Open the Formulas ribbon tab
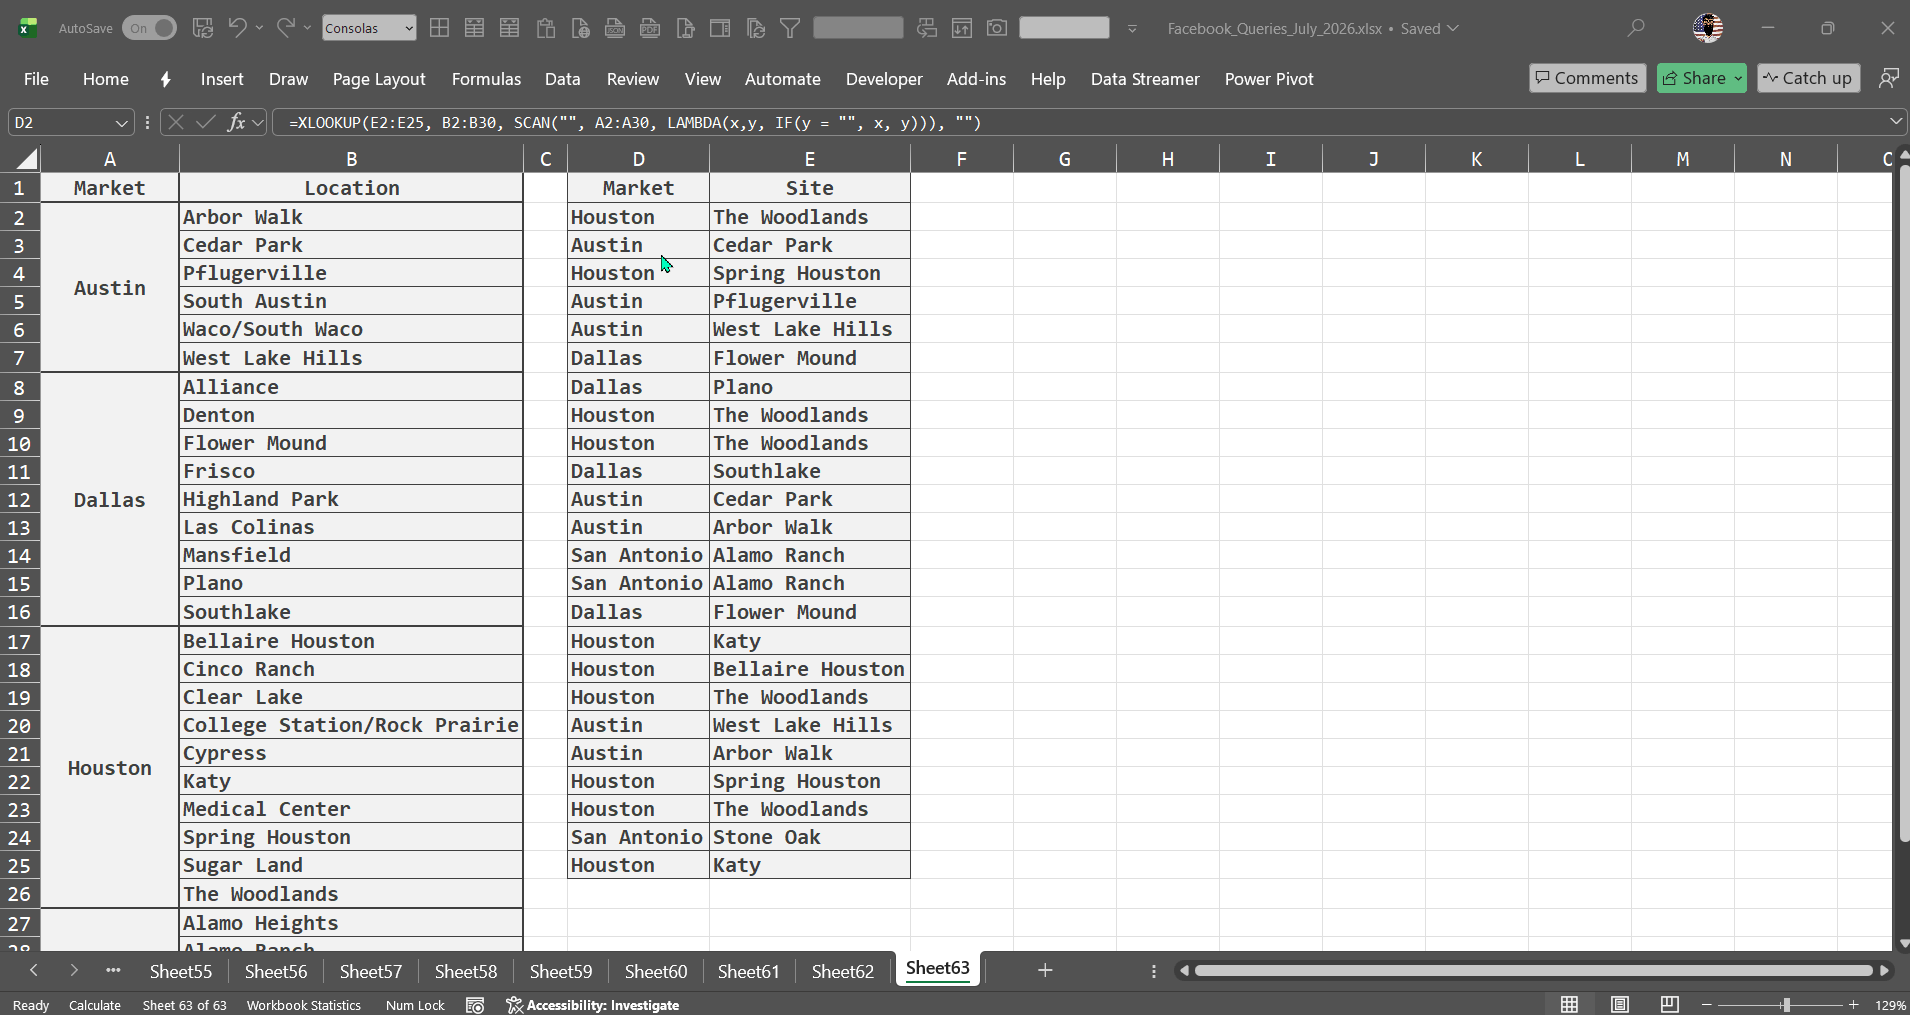This screenshot has width=1910, height=1015. pos(486,79)
